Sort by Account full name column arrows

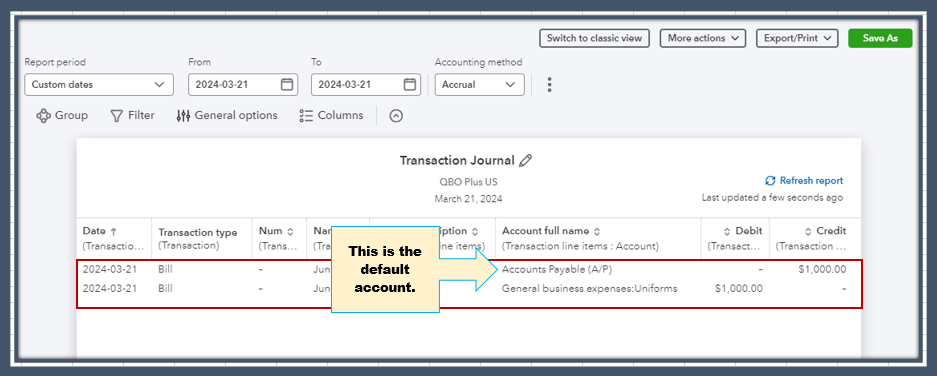(x=596, y=231)
